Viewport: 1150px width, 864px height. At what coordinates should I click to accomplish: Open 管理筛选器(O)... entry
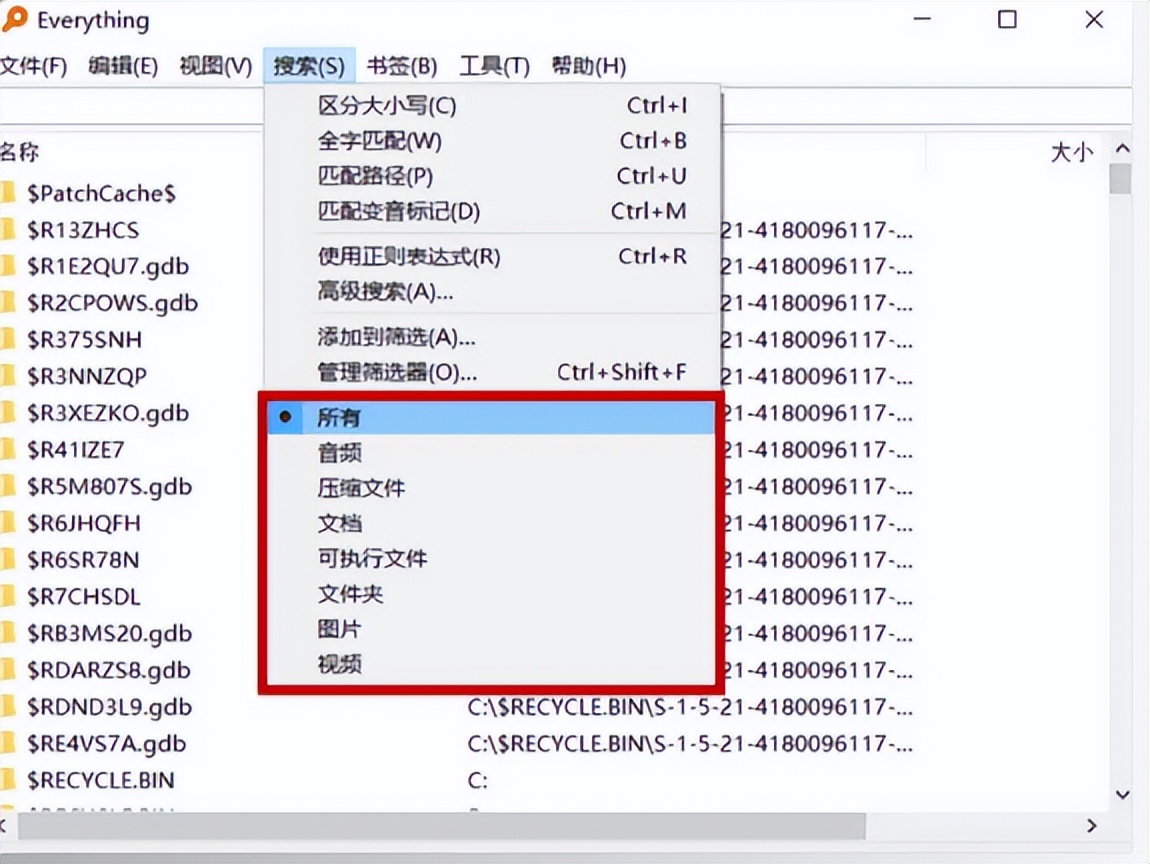pyautogui.click(x=491, y=373)
